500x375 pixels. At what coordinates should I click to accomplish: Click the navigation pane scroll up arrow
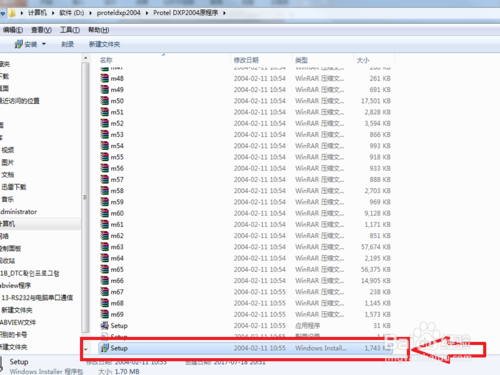pos(85,58)
